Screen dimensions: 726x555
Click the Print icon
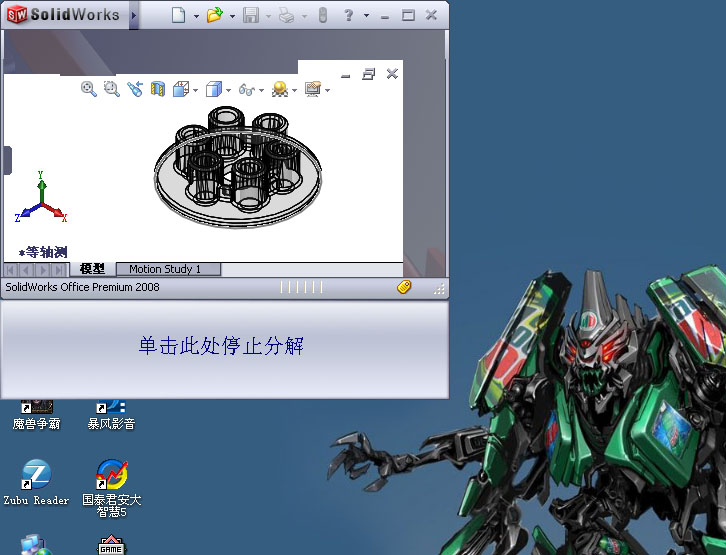click(x=287, y=16)
